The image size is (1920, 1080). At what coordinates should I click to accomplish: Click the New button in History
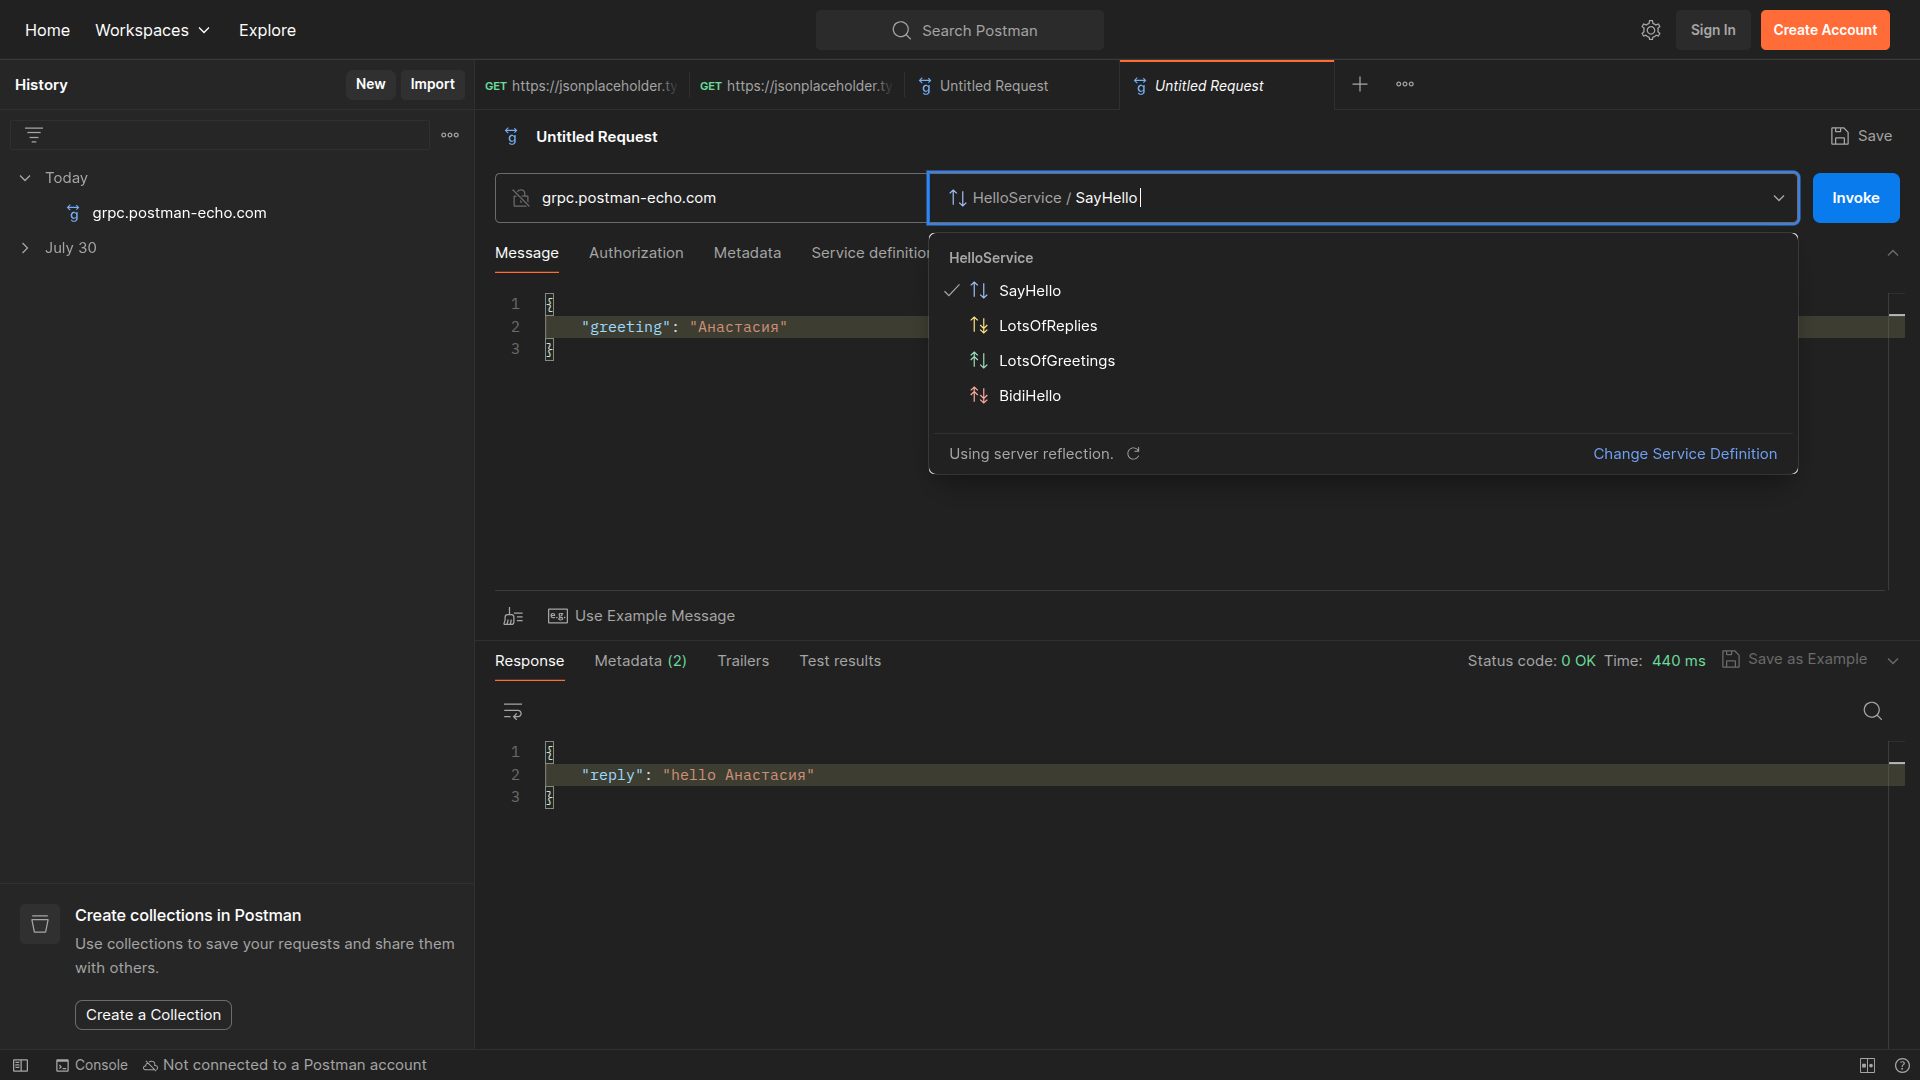(371, 85)
